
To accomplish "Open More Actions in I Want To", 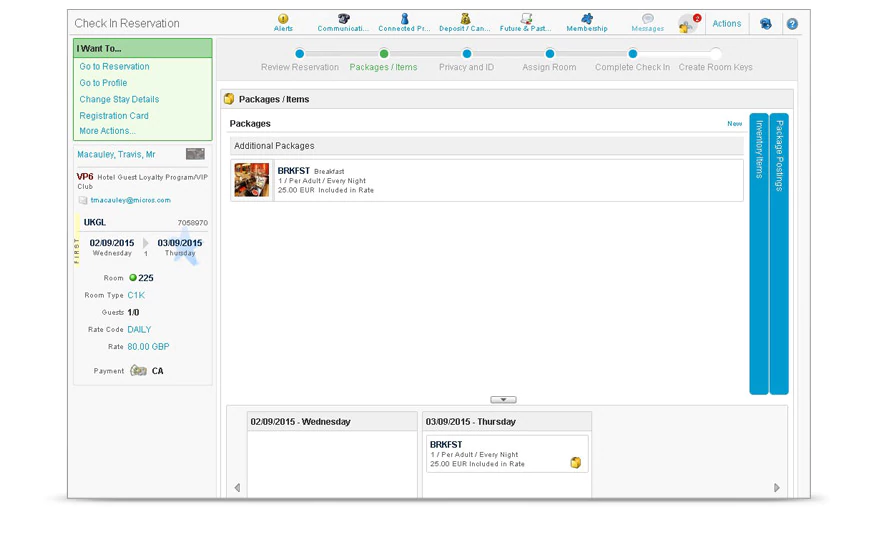I will coord(107,131).
